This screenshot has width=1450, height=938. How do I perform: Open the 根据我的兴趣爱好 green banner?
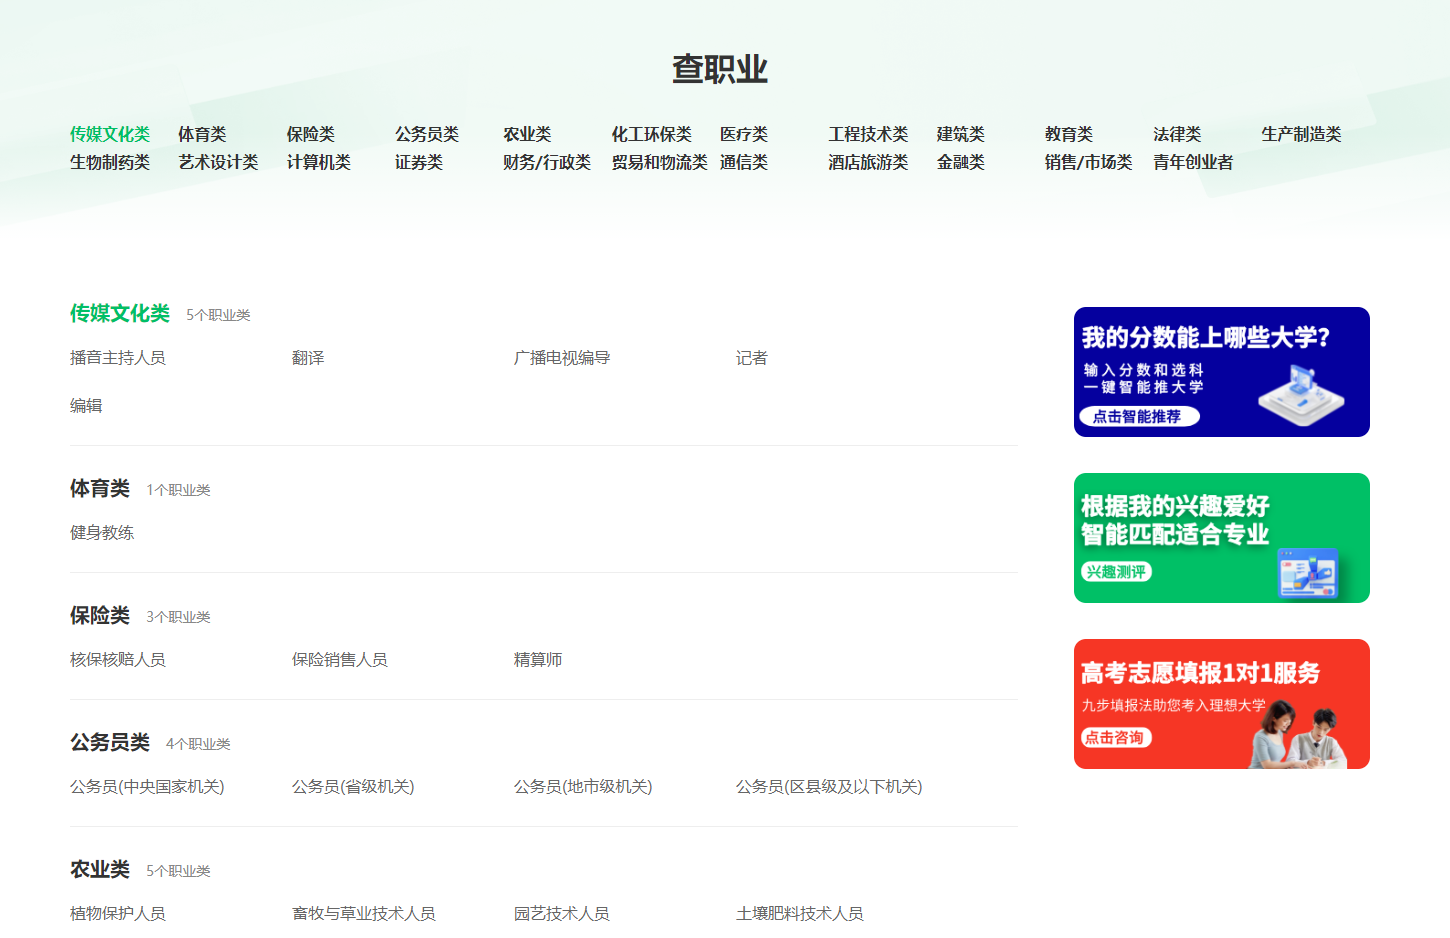coord(1222,538)
